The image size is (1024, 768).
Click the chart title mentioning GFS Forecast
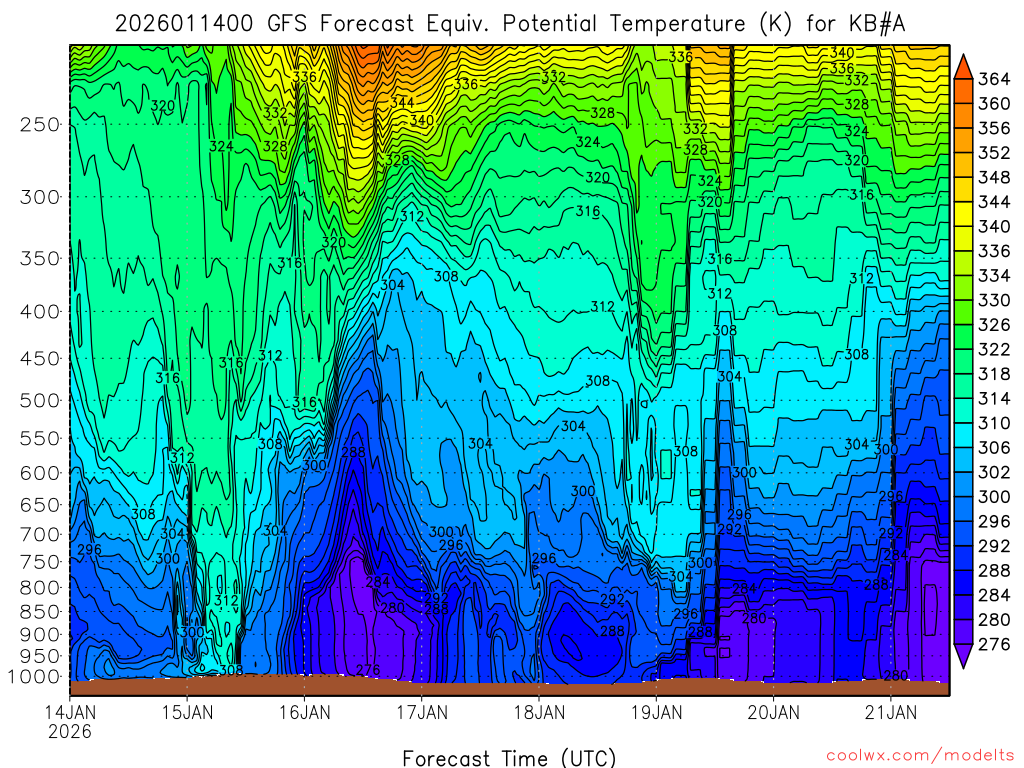click(x=510, y=24)
